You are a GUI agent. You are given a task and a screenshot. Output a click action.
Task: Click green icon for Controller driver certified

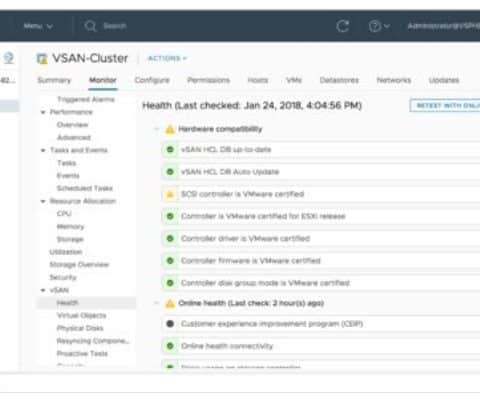170,238
